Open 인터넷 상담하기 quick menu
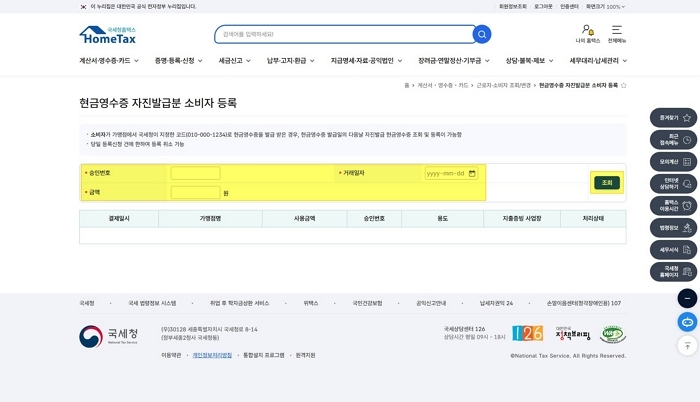 tap(673, 184)
